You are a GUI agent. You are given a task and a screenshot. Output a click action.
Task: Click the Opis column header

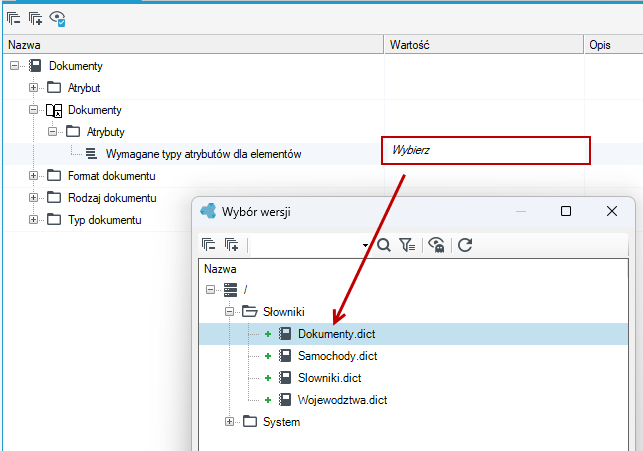pyautogui.click(x=613, y=45)
